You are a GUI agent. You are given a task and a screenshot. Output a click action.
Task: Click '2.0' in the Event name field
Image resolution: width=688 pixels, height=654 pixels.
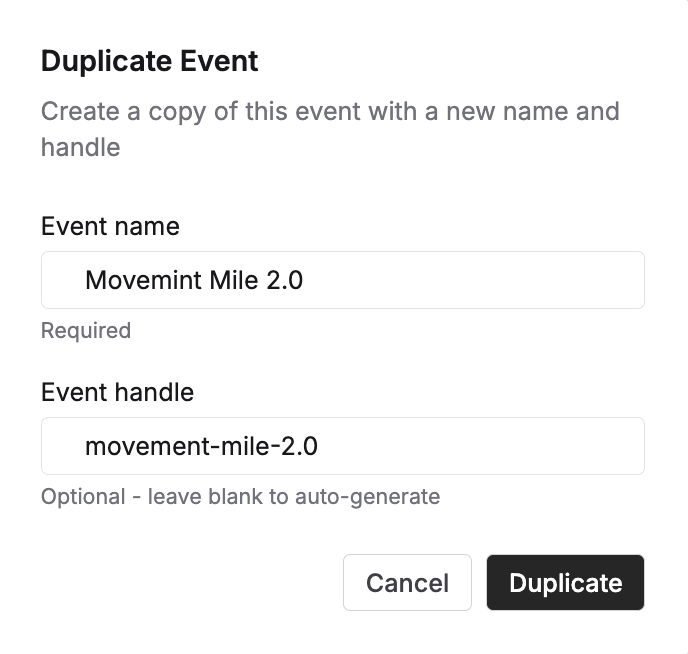tap(285, 280)
